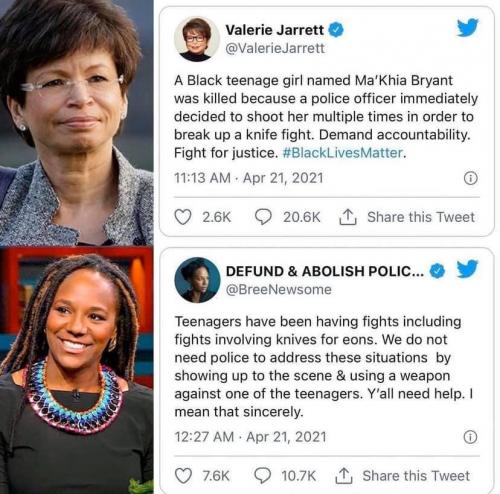Click share upload icon on Valerie Jarrett's tweet
Viewport: 500px width, 494px height.
tap(348, 217)
